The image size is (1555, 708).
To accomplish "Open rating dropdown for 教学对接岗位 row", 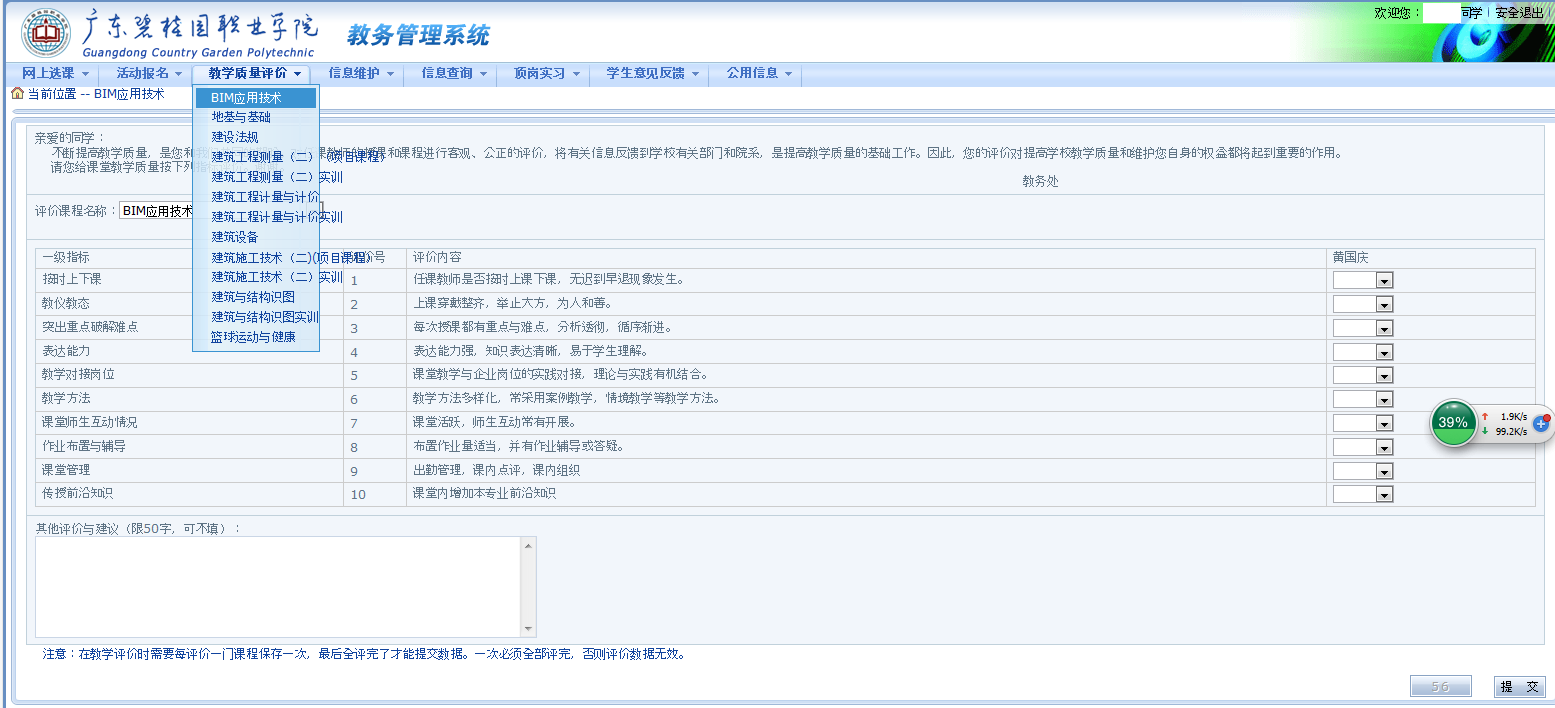I will point(1363,376).
